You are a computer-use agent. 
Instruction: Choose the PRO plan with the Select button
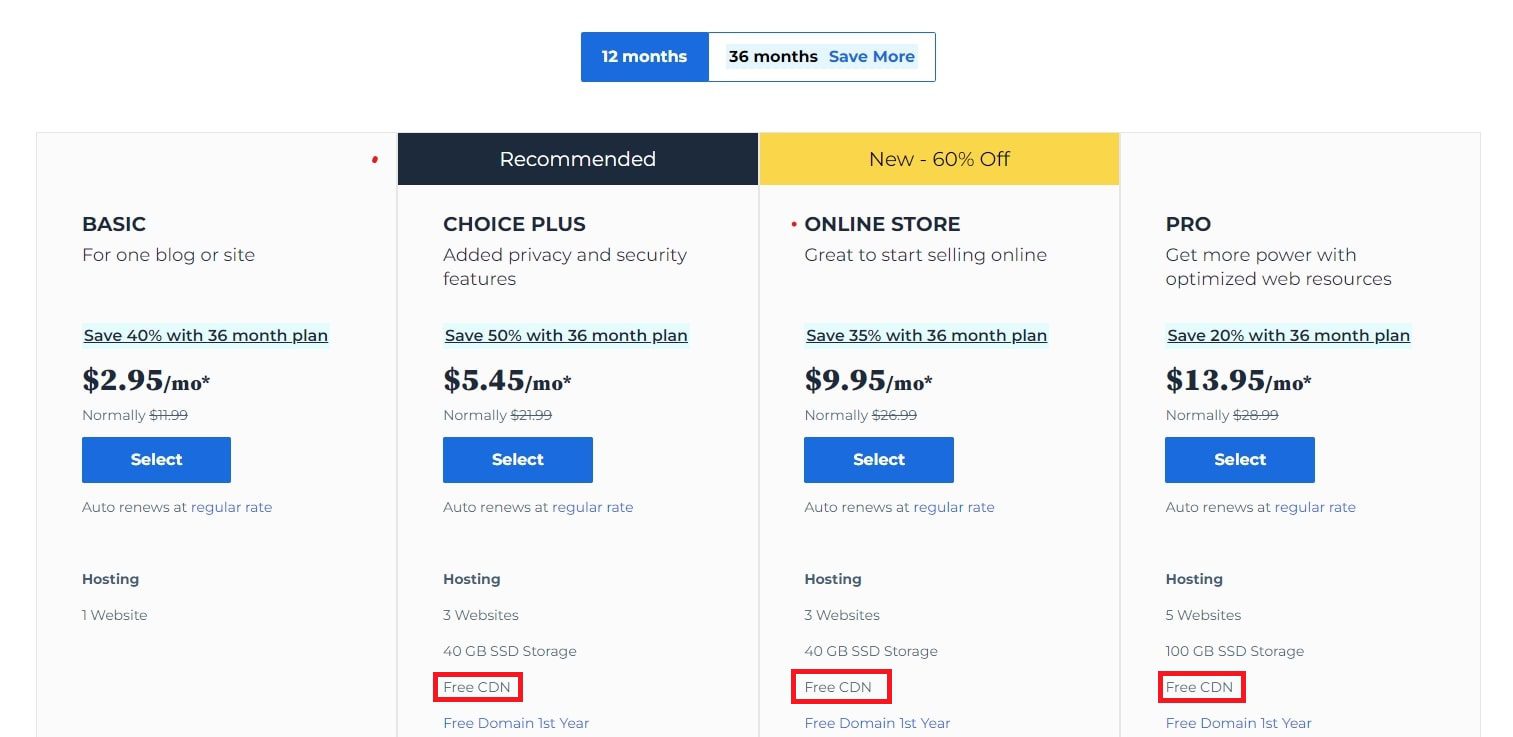click(1239, 459)
